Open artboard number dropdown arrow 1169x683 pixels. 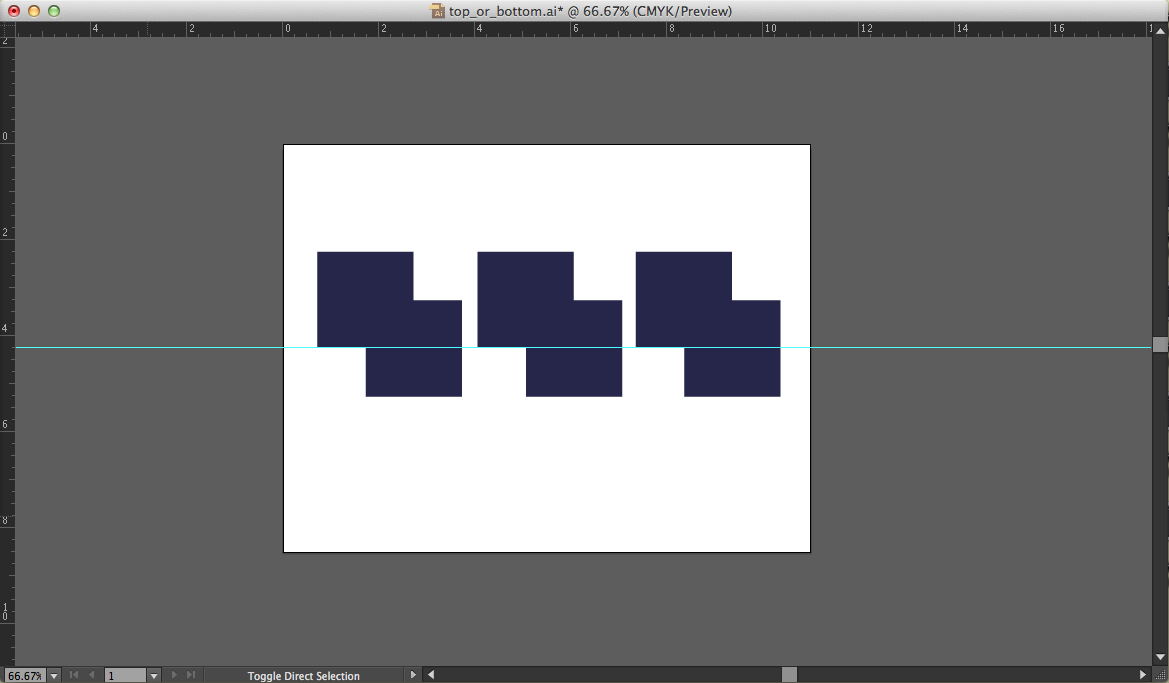pyautogui.click(x=154, y=676)
